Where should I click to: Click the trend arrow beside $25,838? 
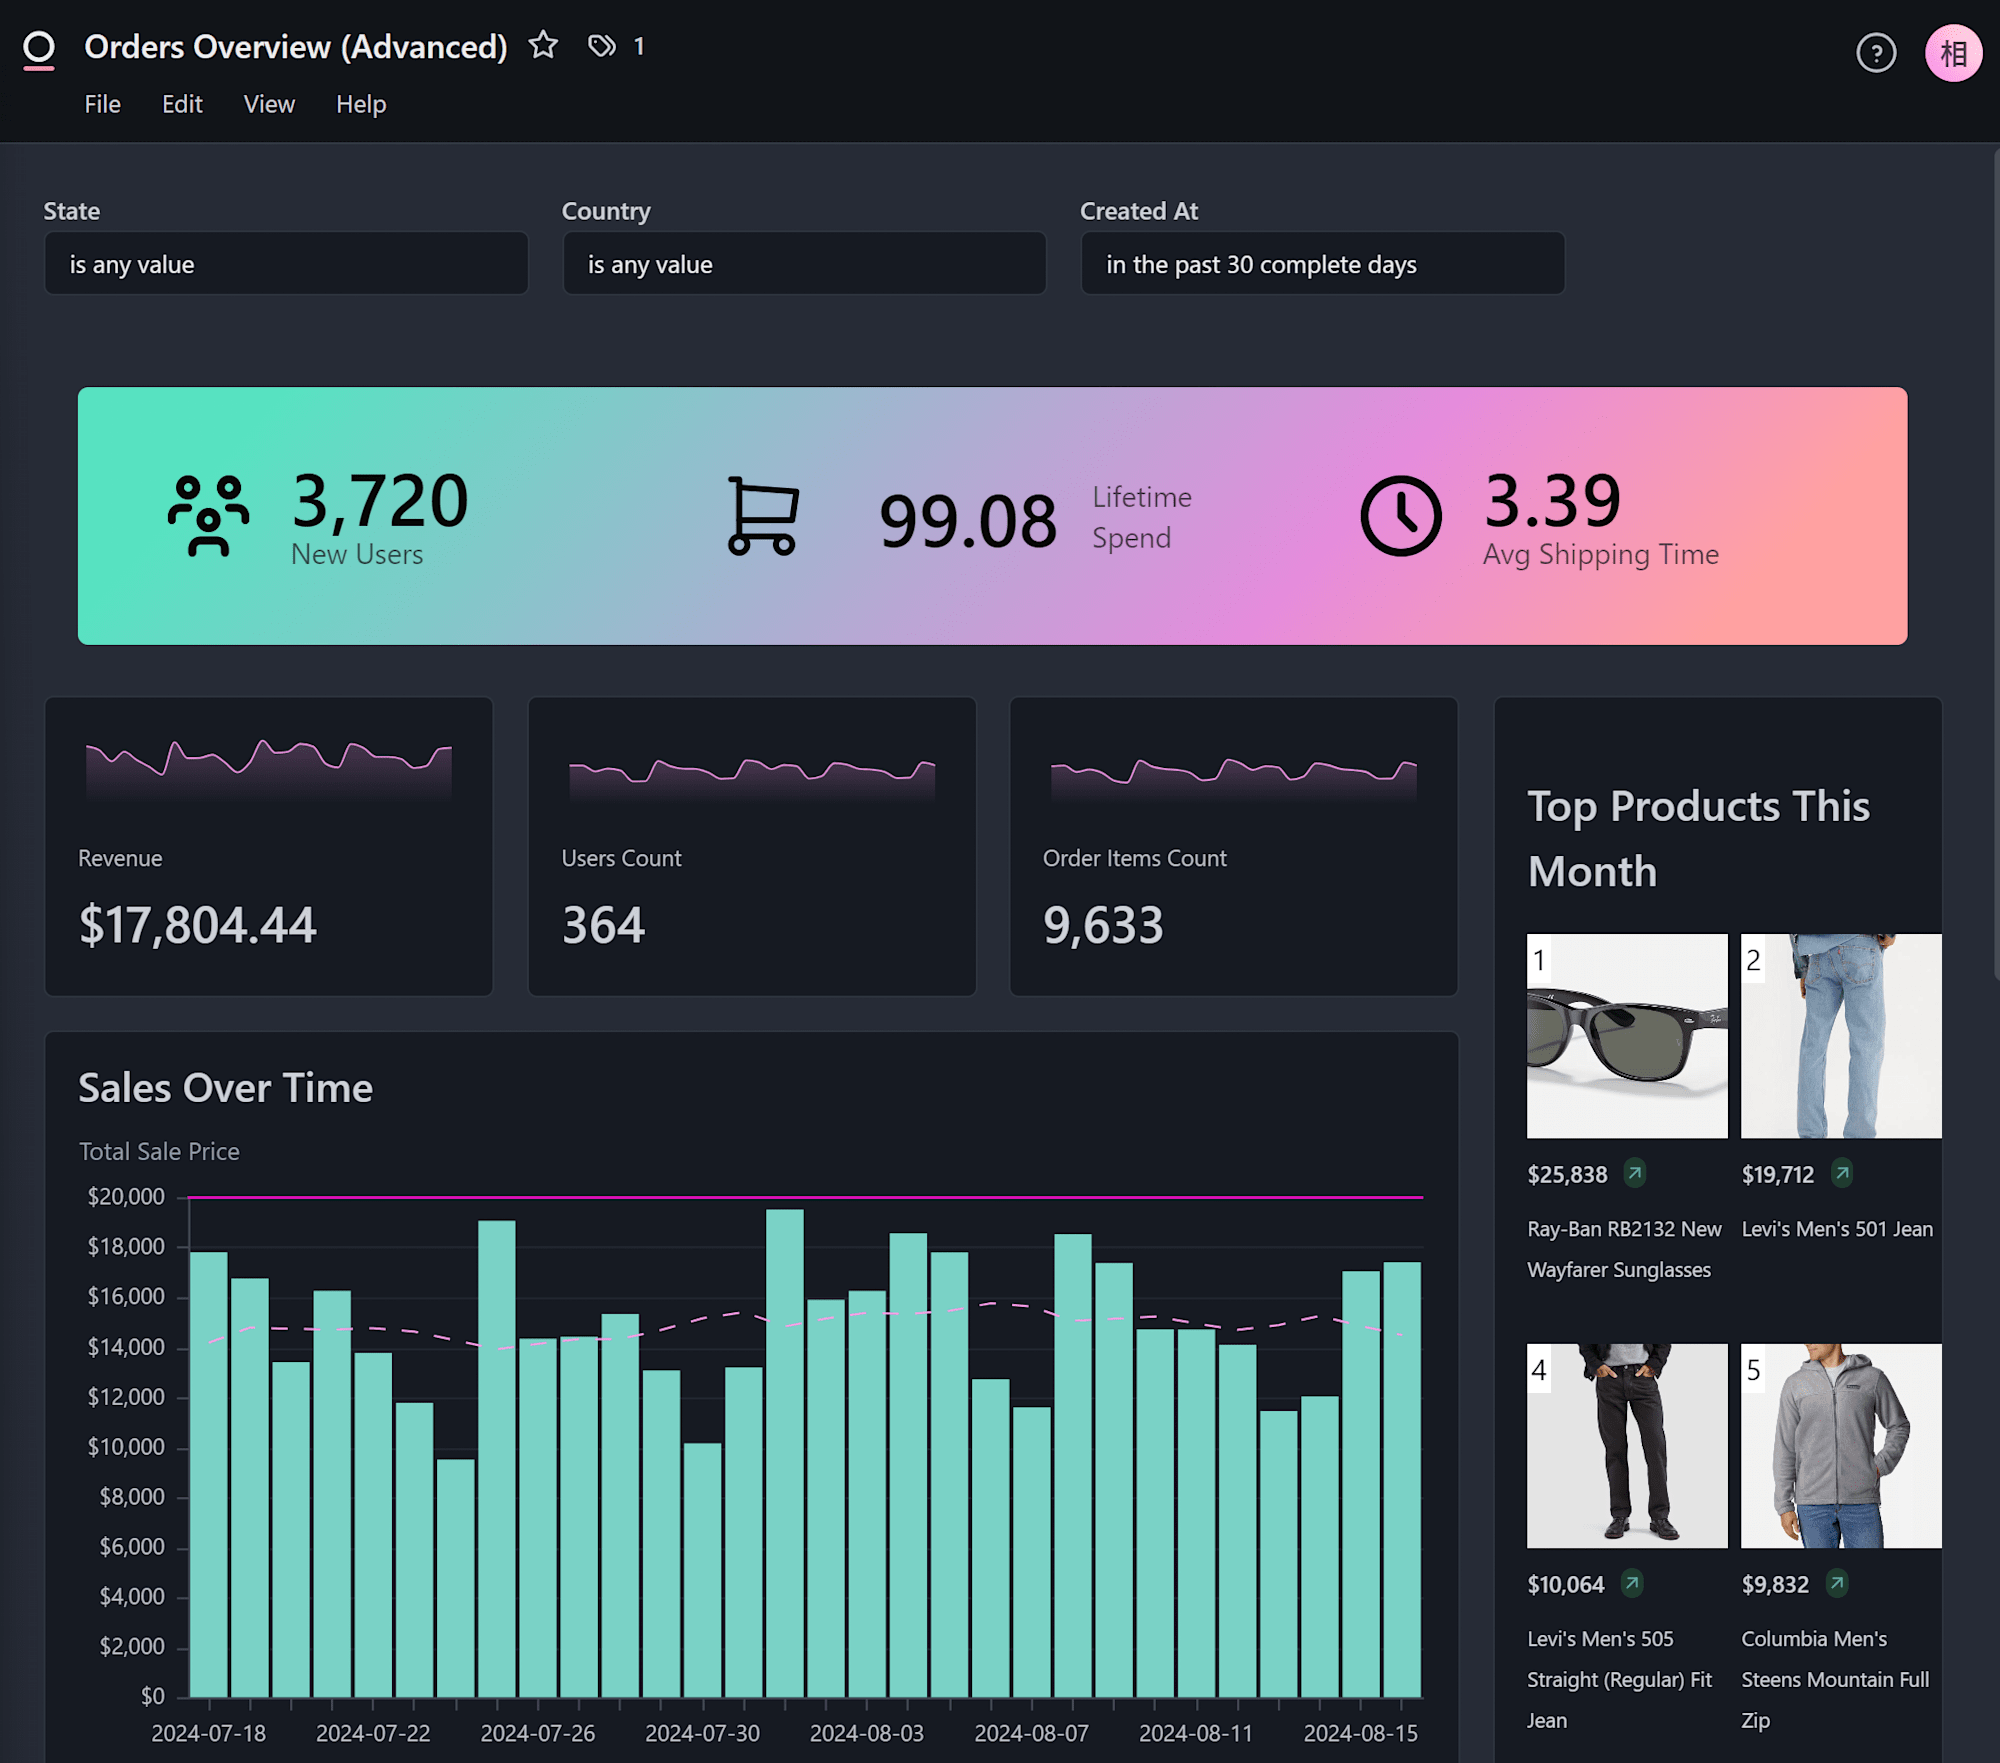point(1635,1173)
